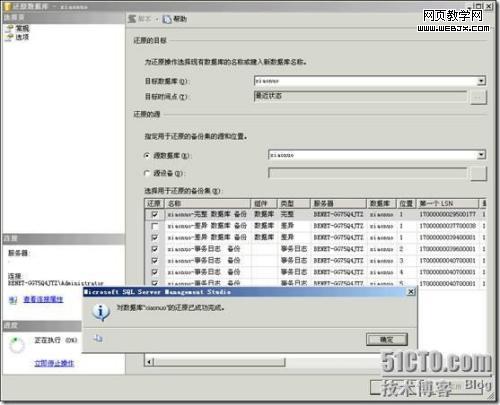The image size is (500, 405).
Task: Click the 源设备 browse button beside the disabled field
Action: coord(478,173)
